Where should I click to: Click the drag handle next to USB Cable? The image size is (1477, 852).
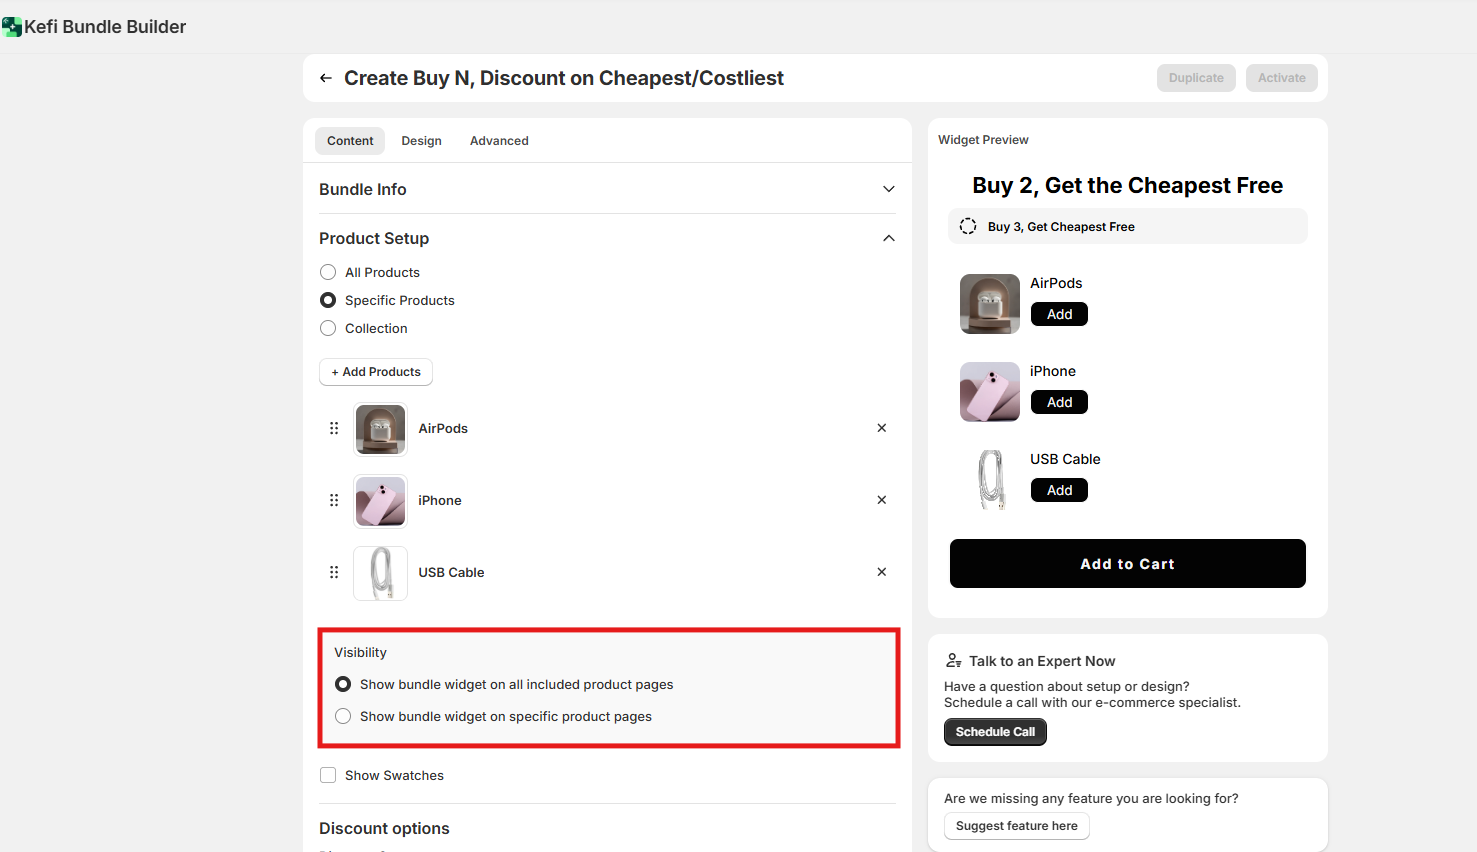pyautogui.click(x=334, y=572)
